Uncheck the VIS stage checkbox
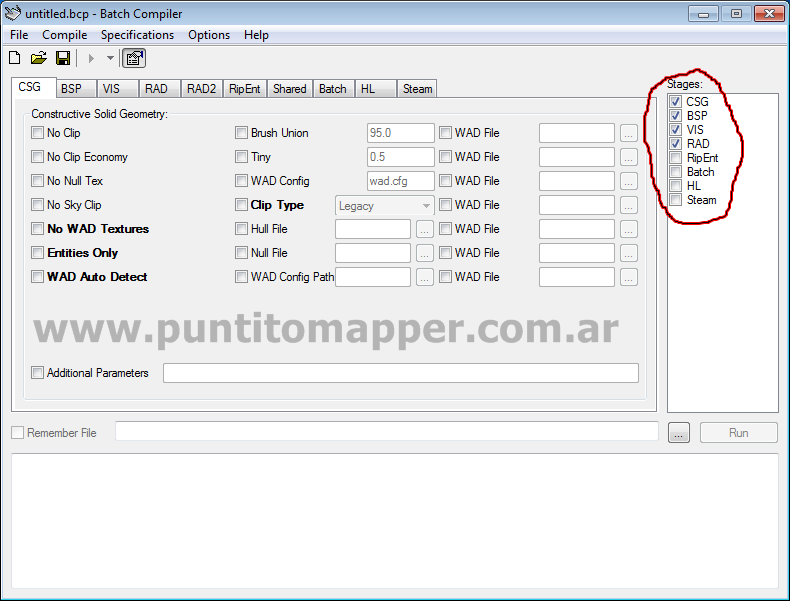 click(x=676, y=130)
